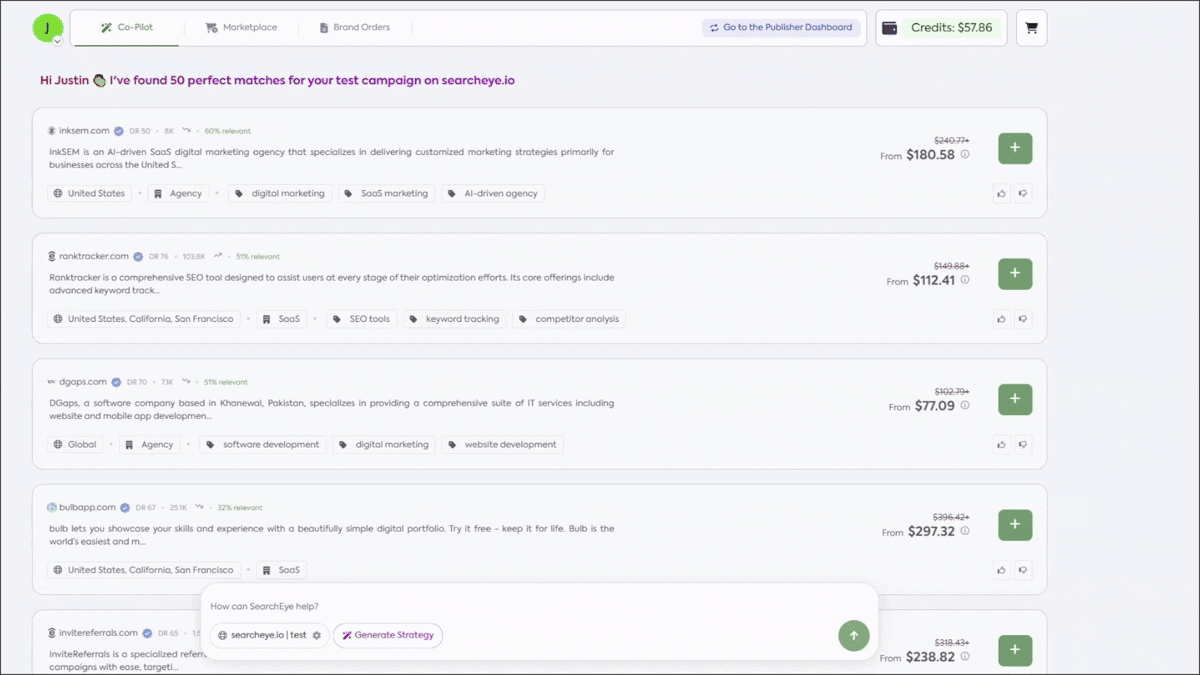Screen dimensions: 1200x675
Task: Switch to the Marketplace tab
Action: [240, 28]
